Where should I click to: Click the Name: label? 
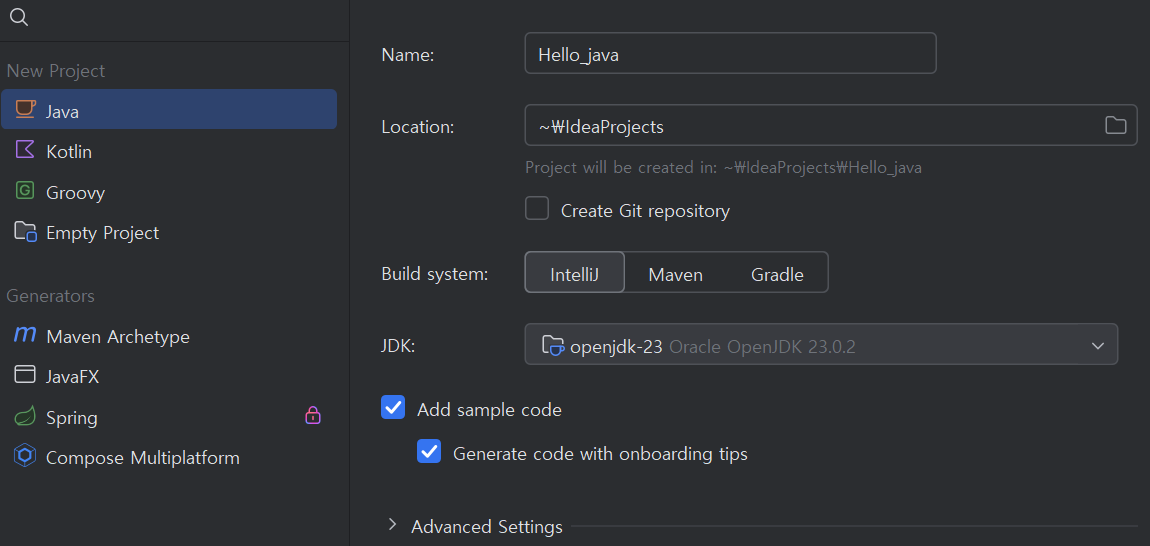(x=408, y=54)
